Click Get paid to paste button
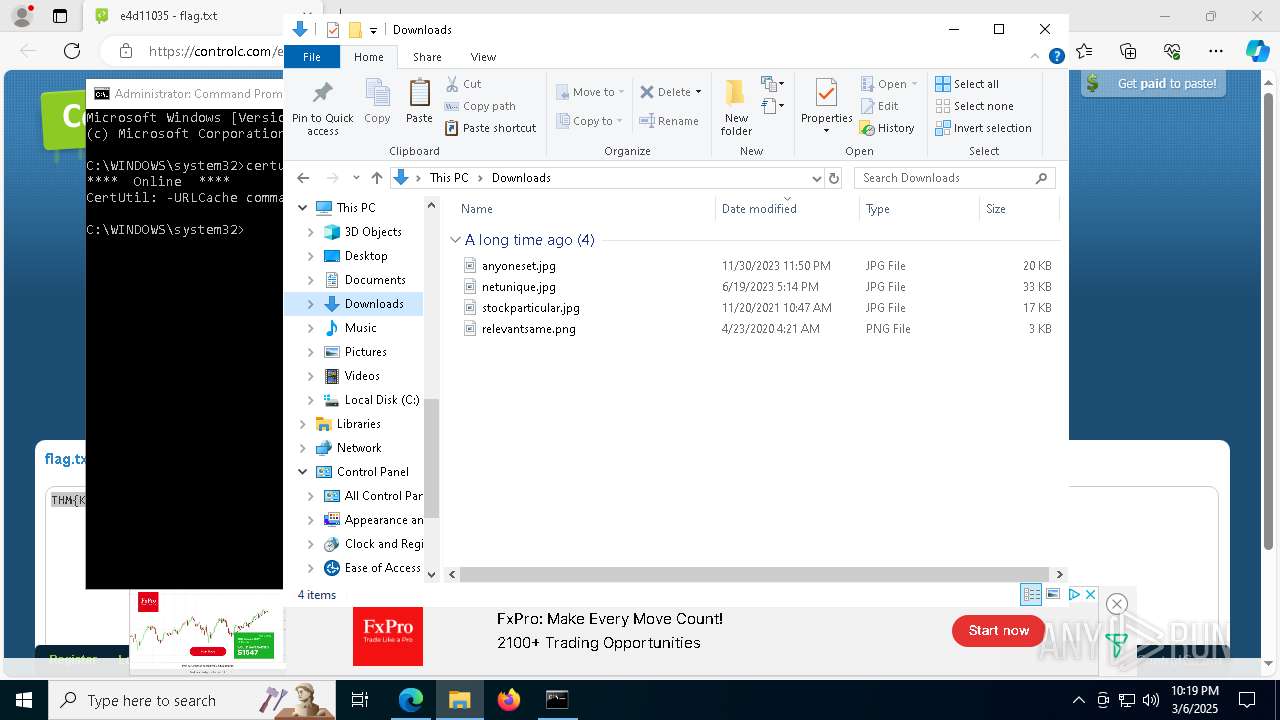The image size is (1280, 720). (x=1153, y=84)
